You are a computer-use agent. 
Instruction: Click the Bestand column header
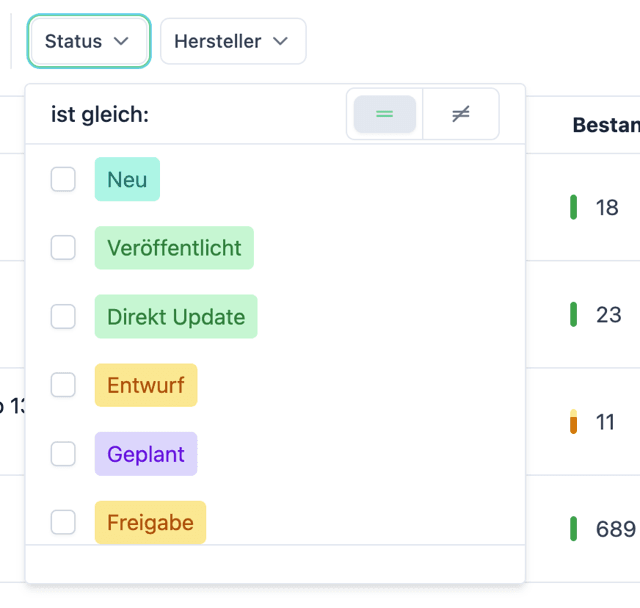[606, 125]
